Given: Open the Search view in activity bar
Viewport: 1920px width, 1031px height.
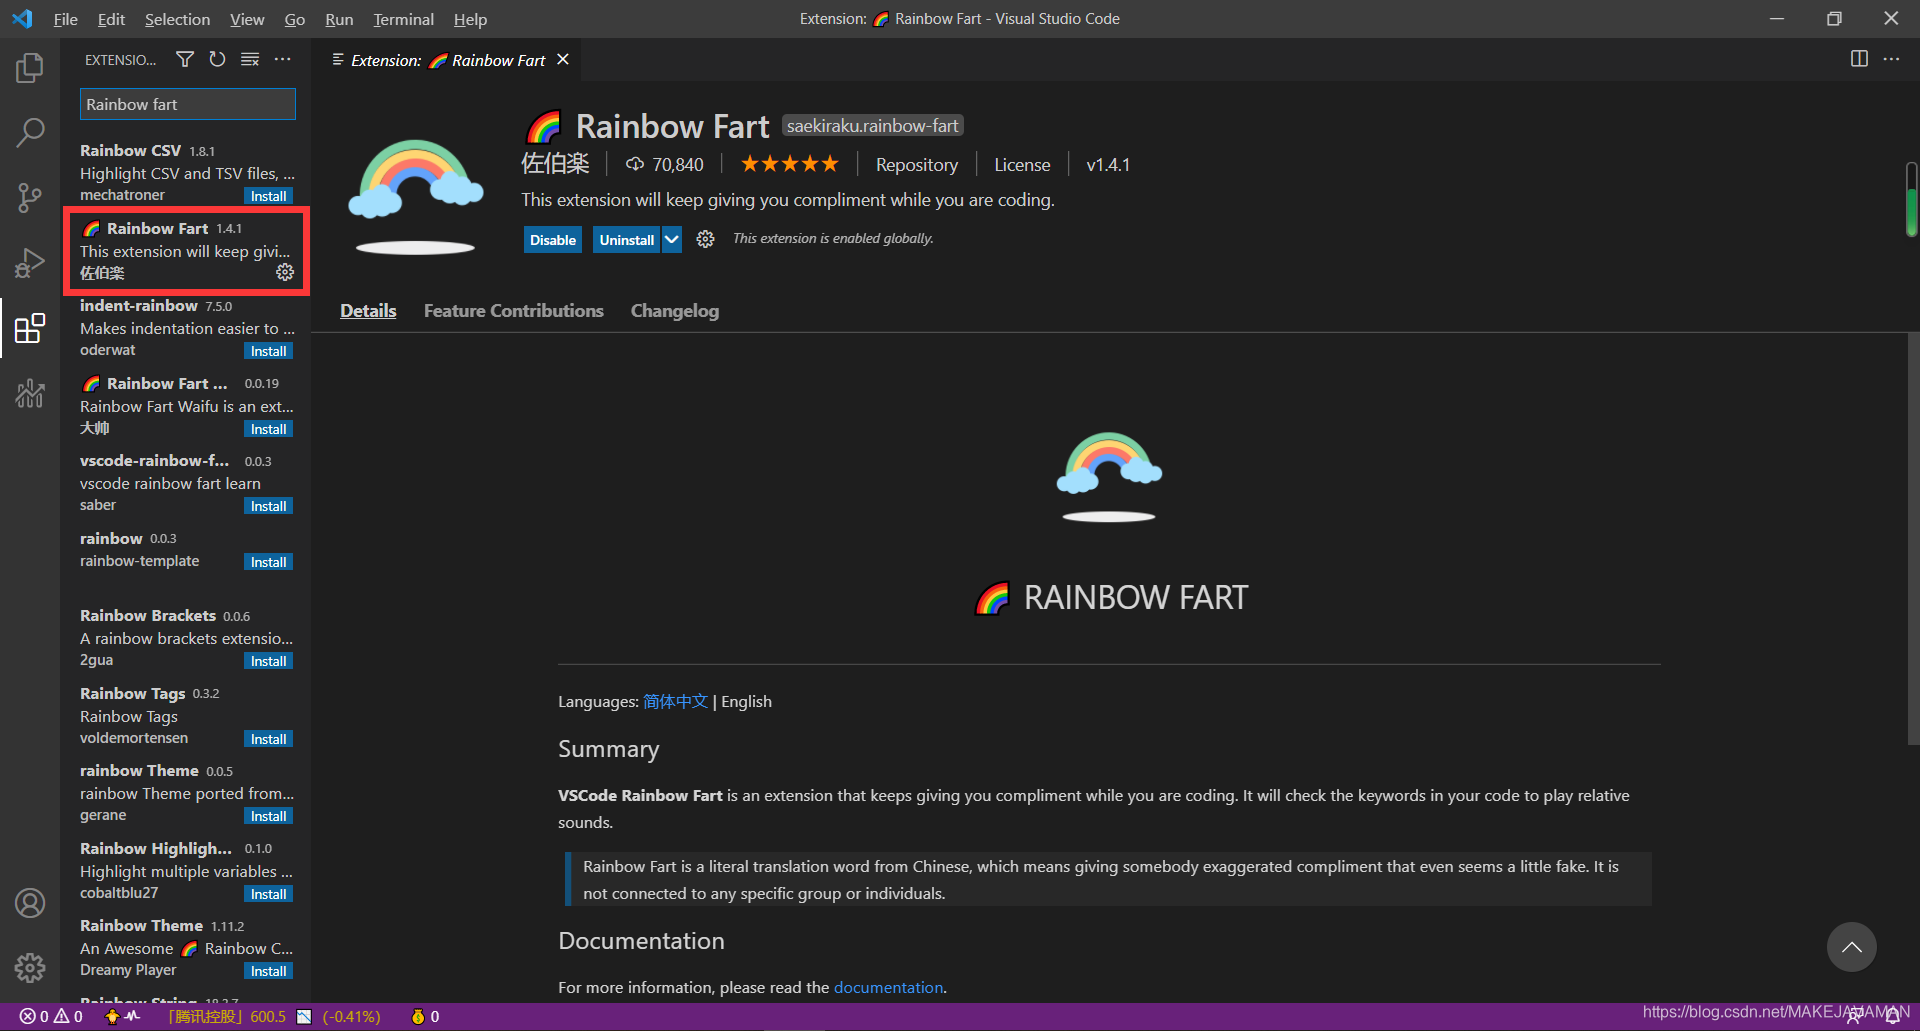Looking at the screenshot, I should pos(30,132).
